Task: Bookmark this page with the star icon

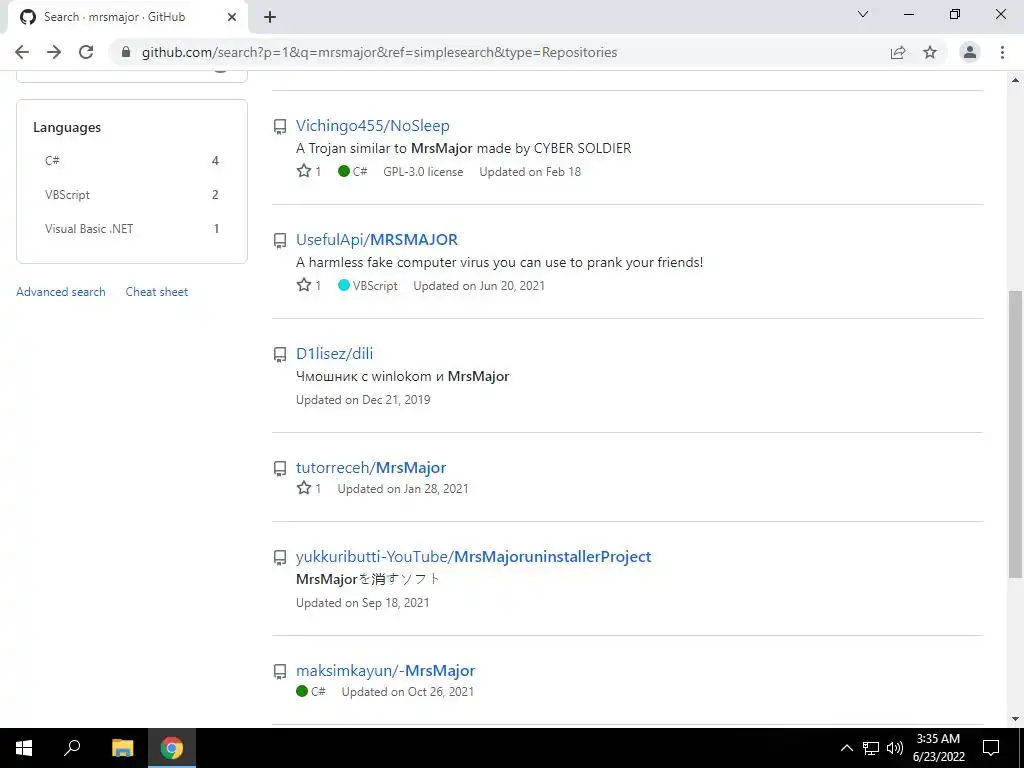Action: (x=930, y=52)
